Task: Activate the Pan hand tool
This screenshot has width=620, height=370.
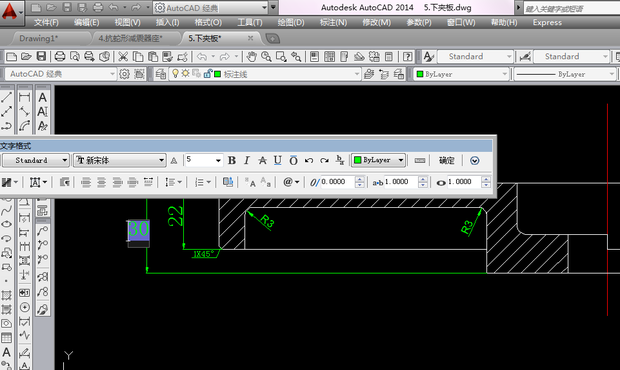Action: 251,57
